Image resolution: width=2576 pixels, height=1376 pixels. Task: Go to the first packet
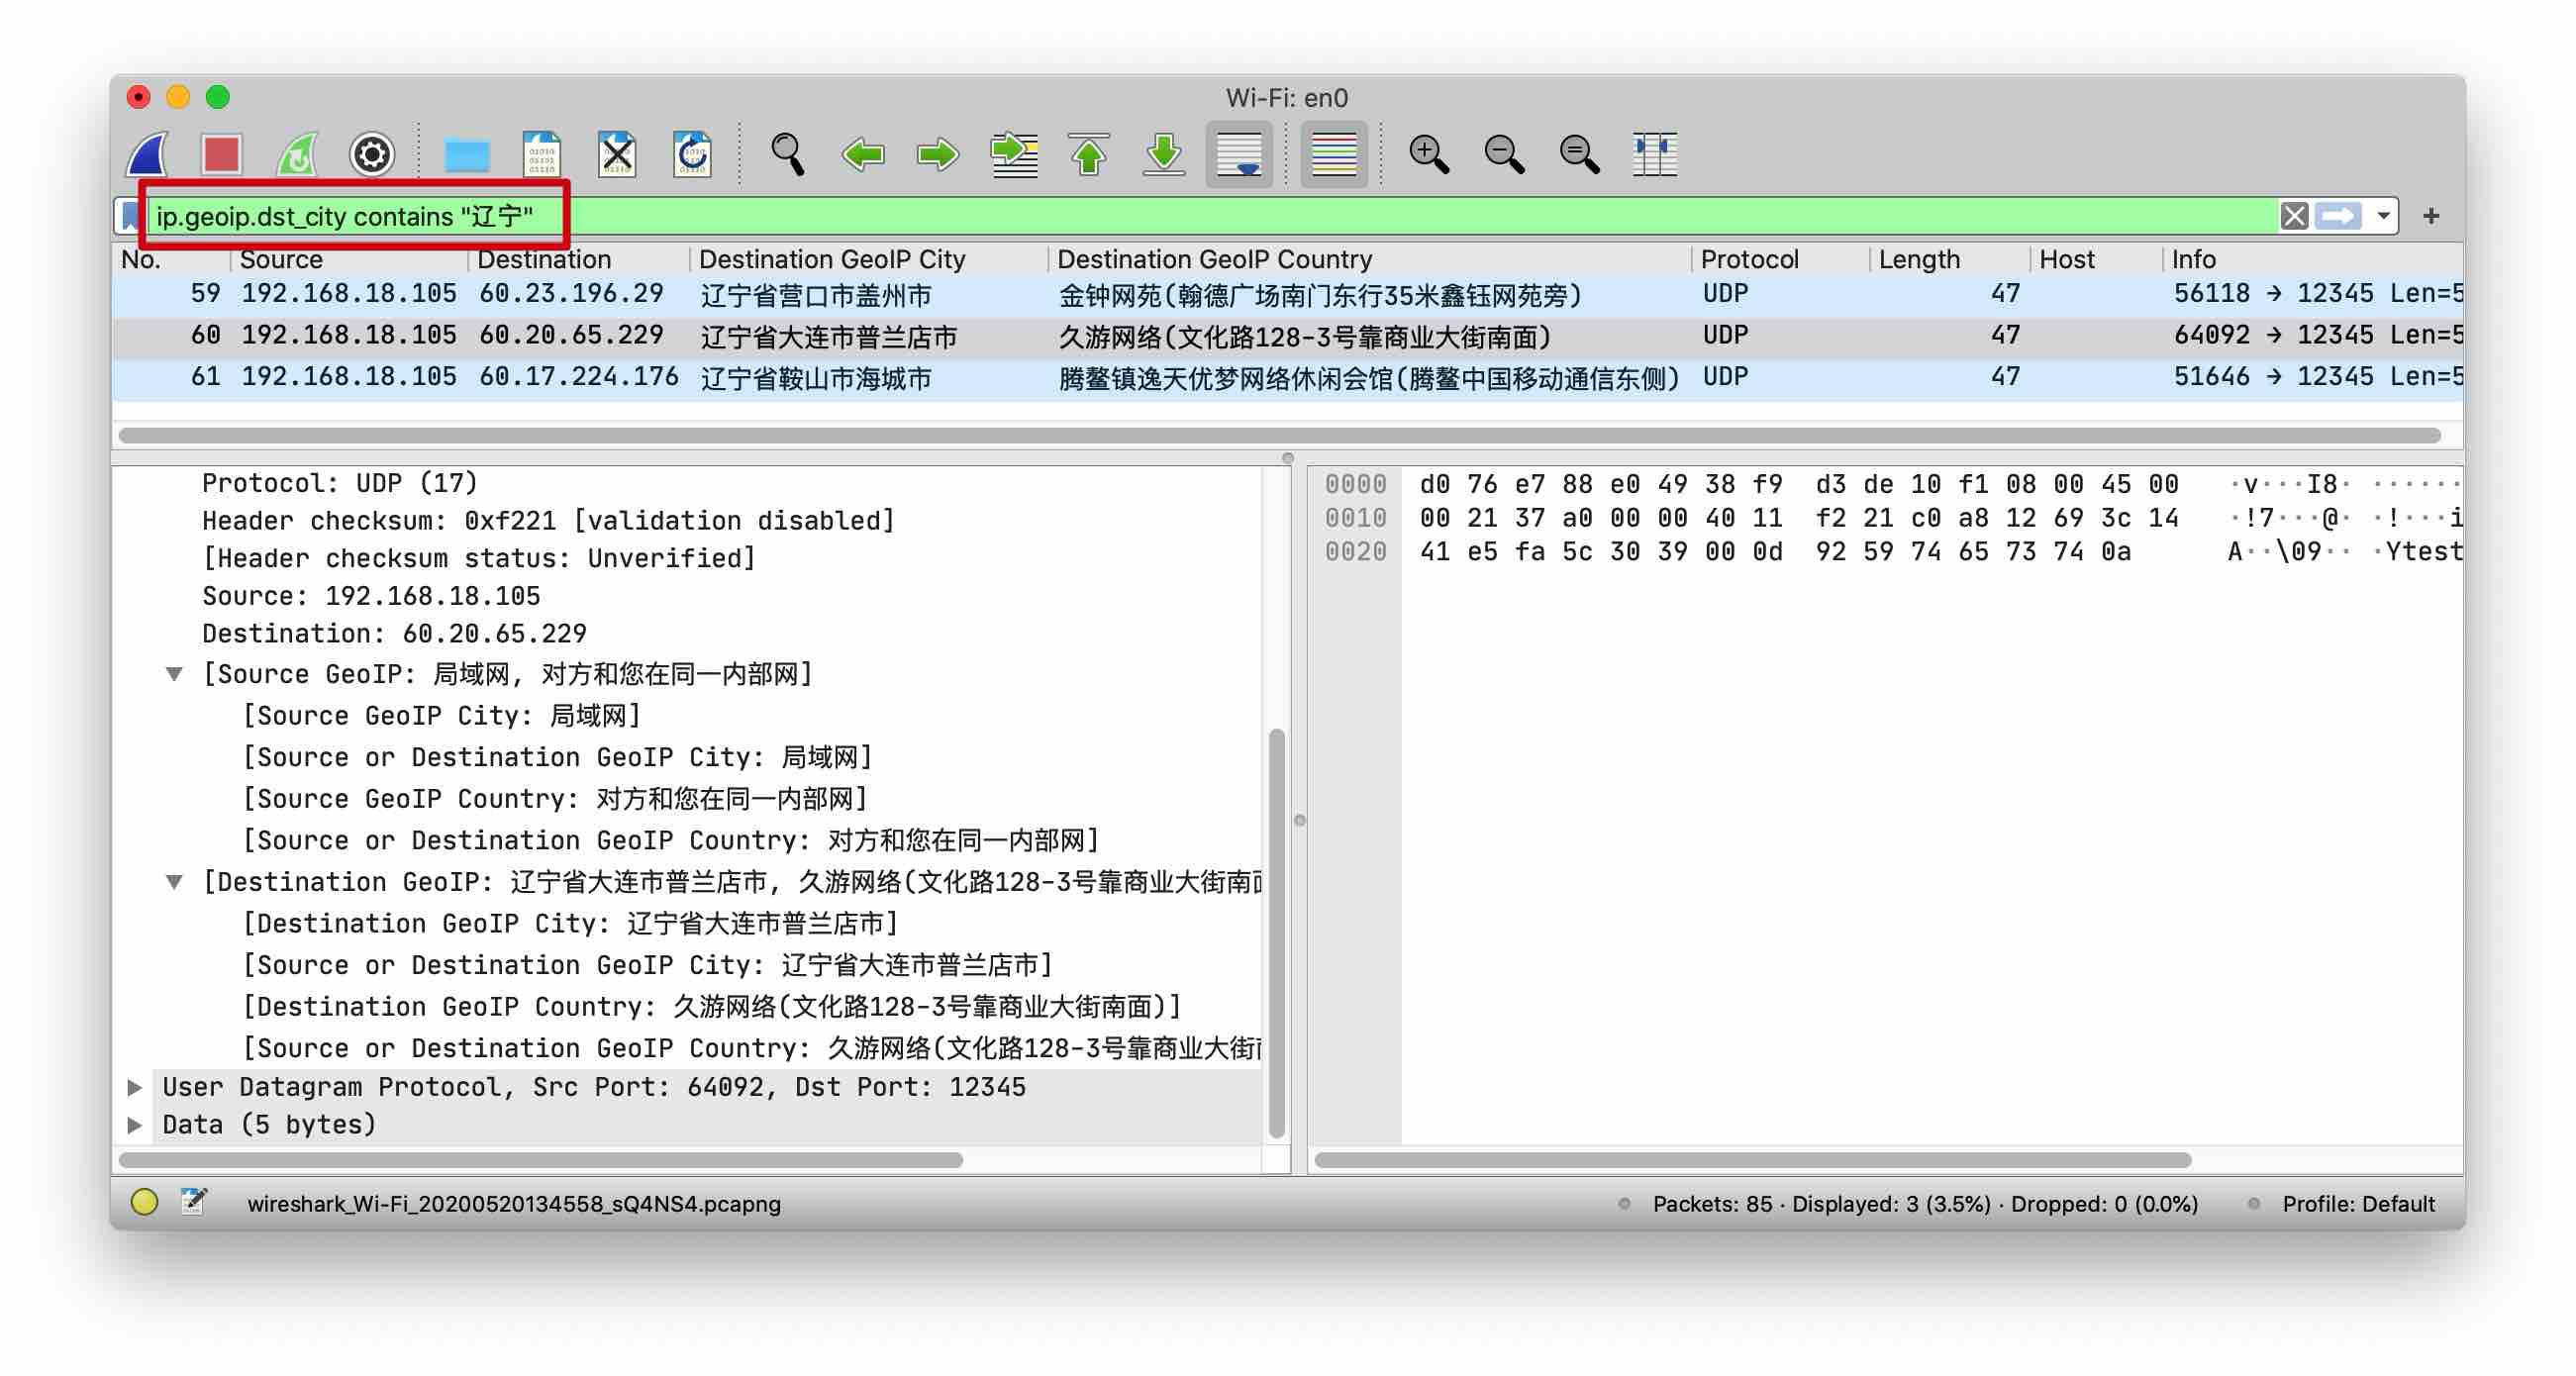tap(1088, 154)
